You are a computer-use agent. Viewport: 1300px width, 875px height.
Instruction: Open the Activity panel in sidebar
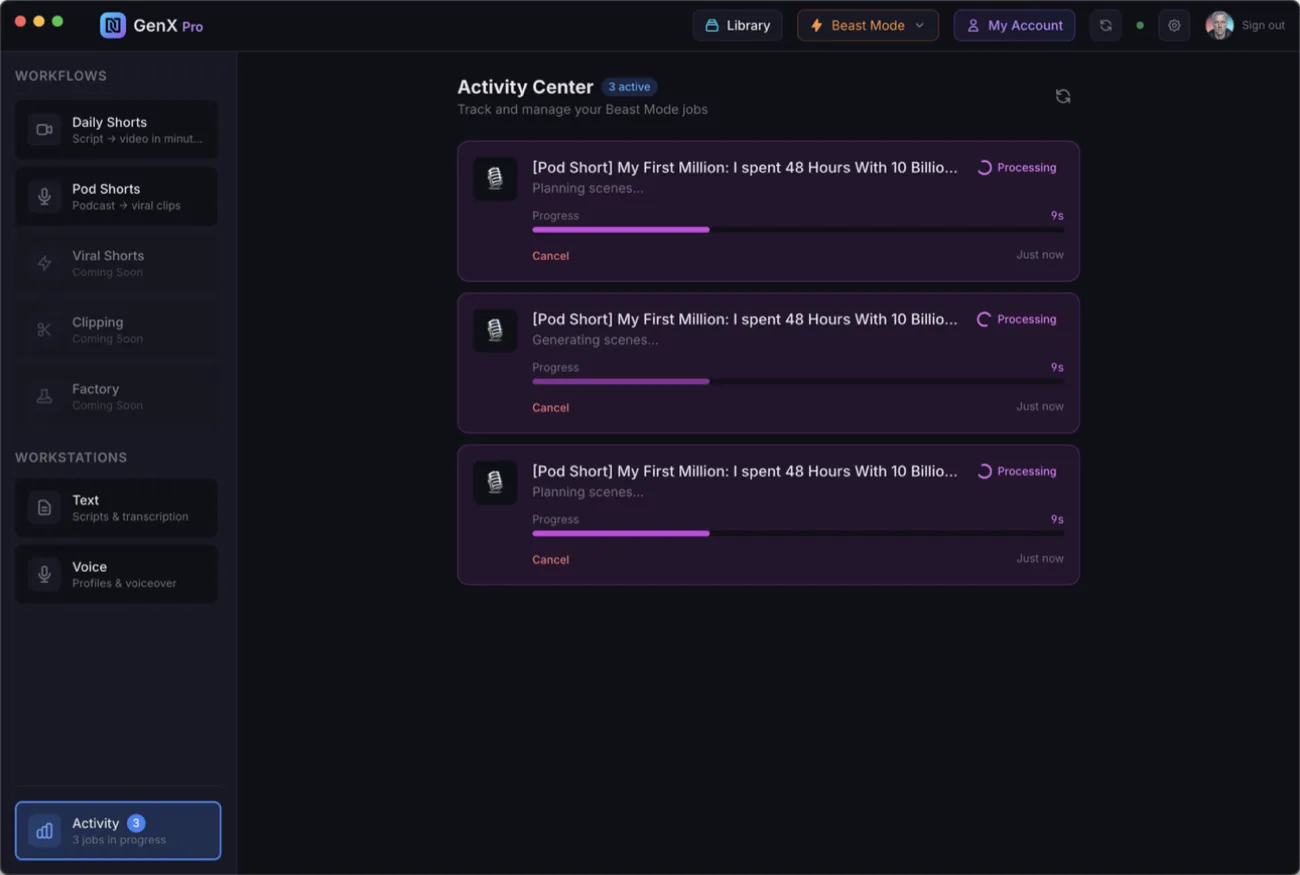(118, 830)
